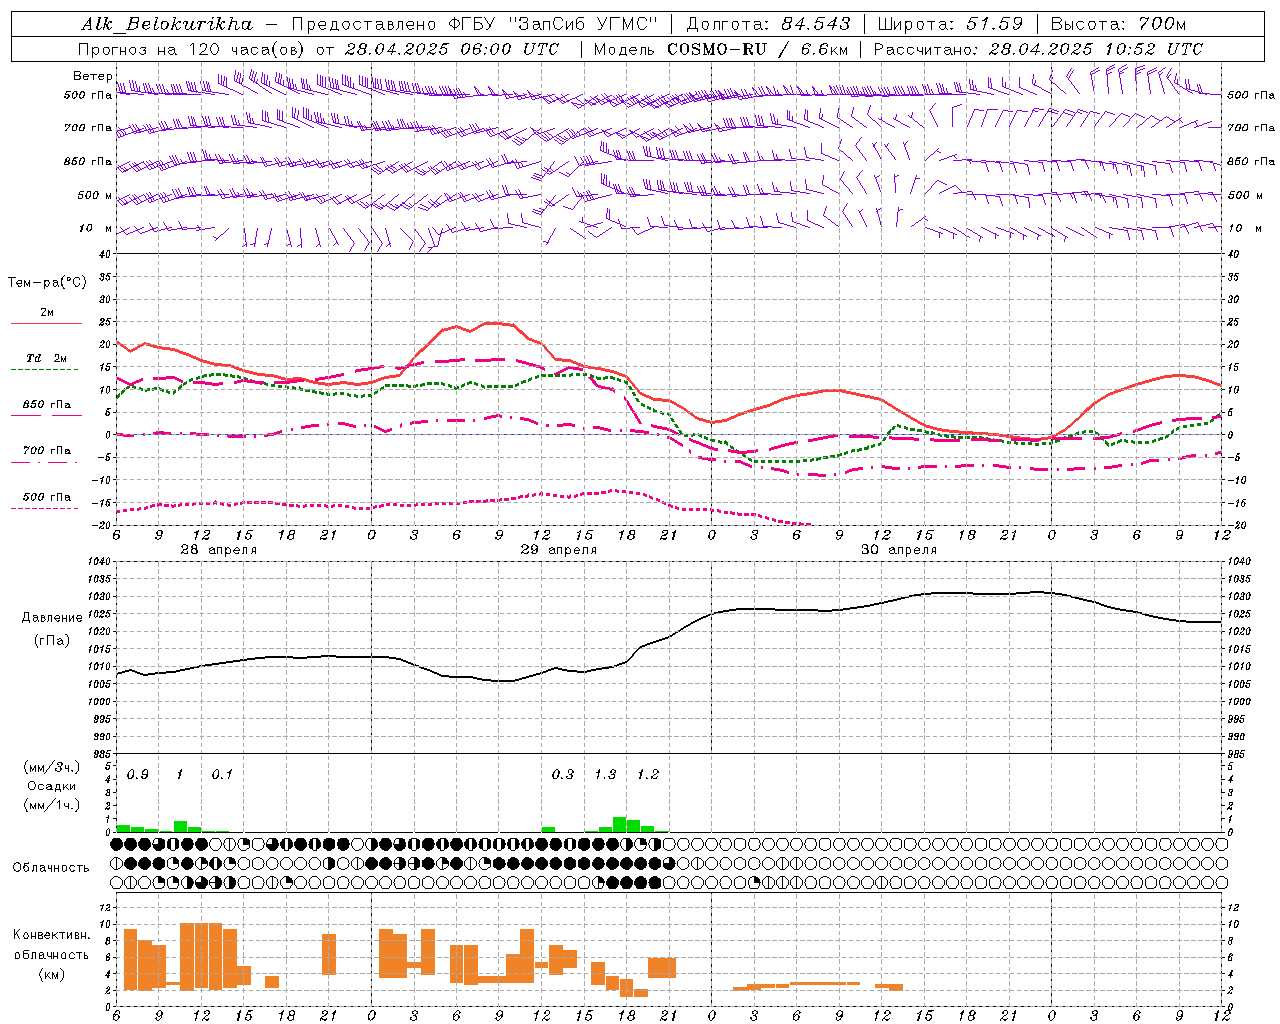Viewport: 1280px width, 1024px height.
Task: Click the Высота: 700м header field
Action: pos(1119,24)
